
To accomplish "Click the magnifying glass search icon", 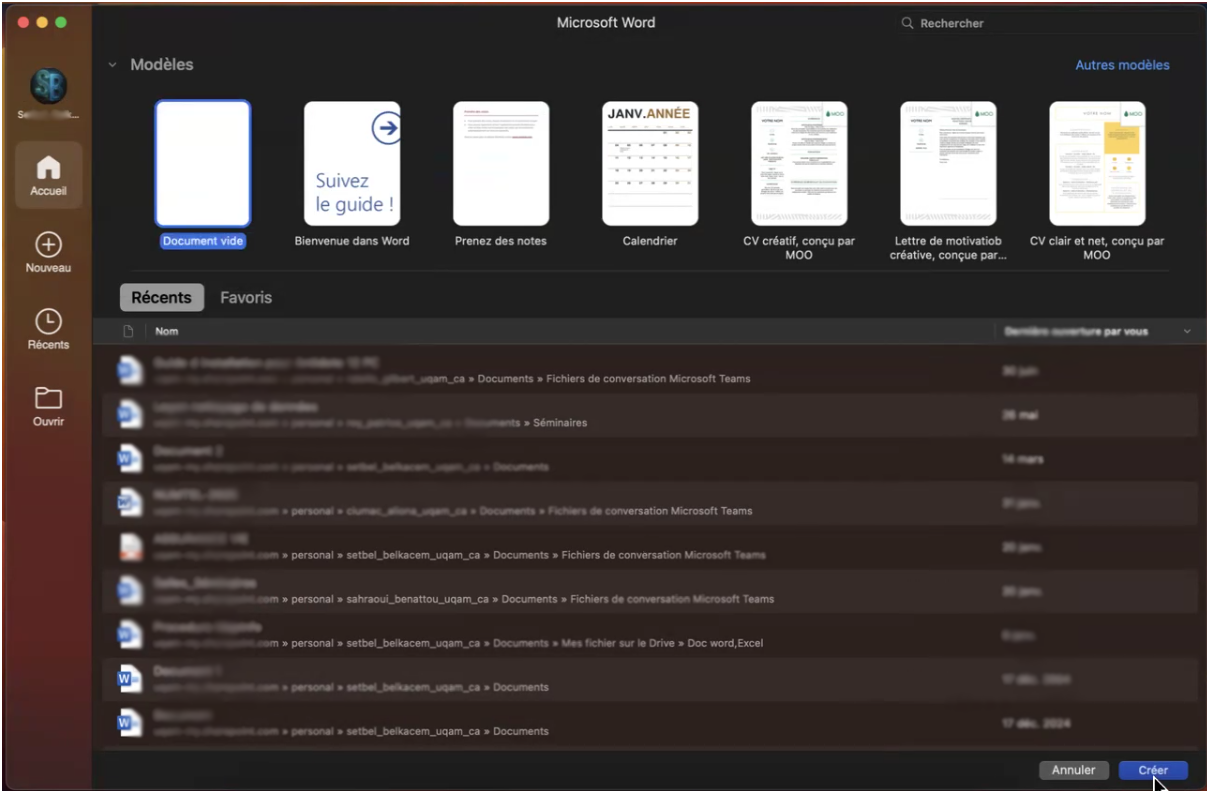I will tap(907, 23).
